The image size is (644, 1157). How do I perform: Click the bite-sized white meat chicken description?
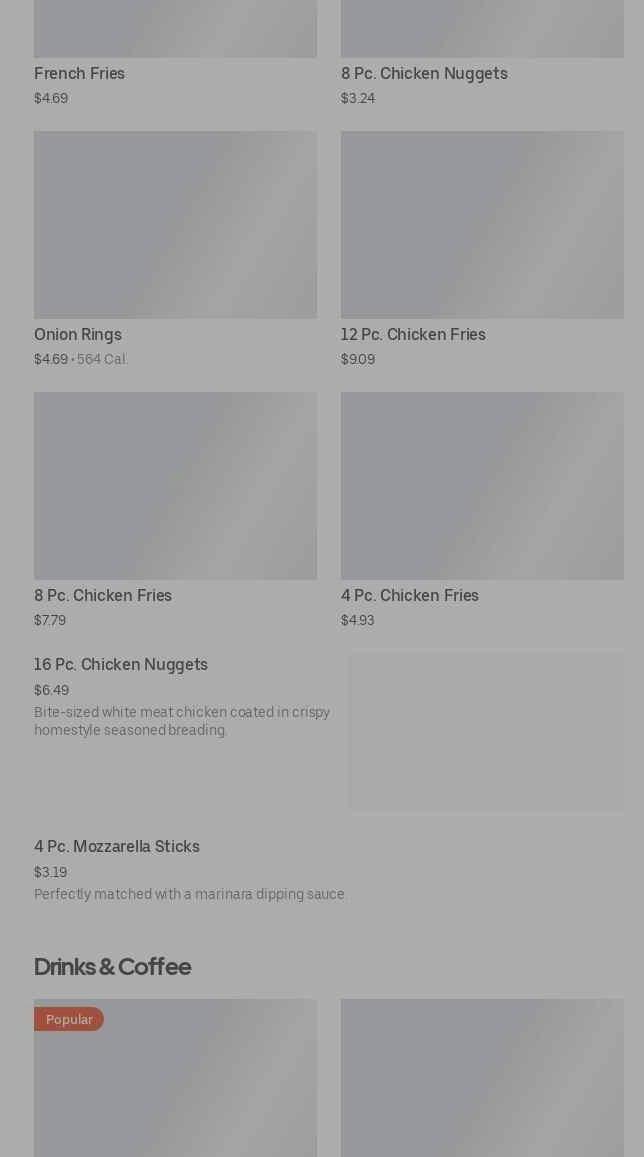pos(182,721)
